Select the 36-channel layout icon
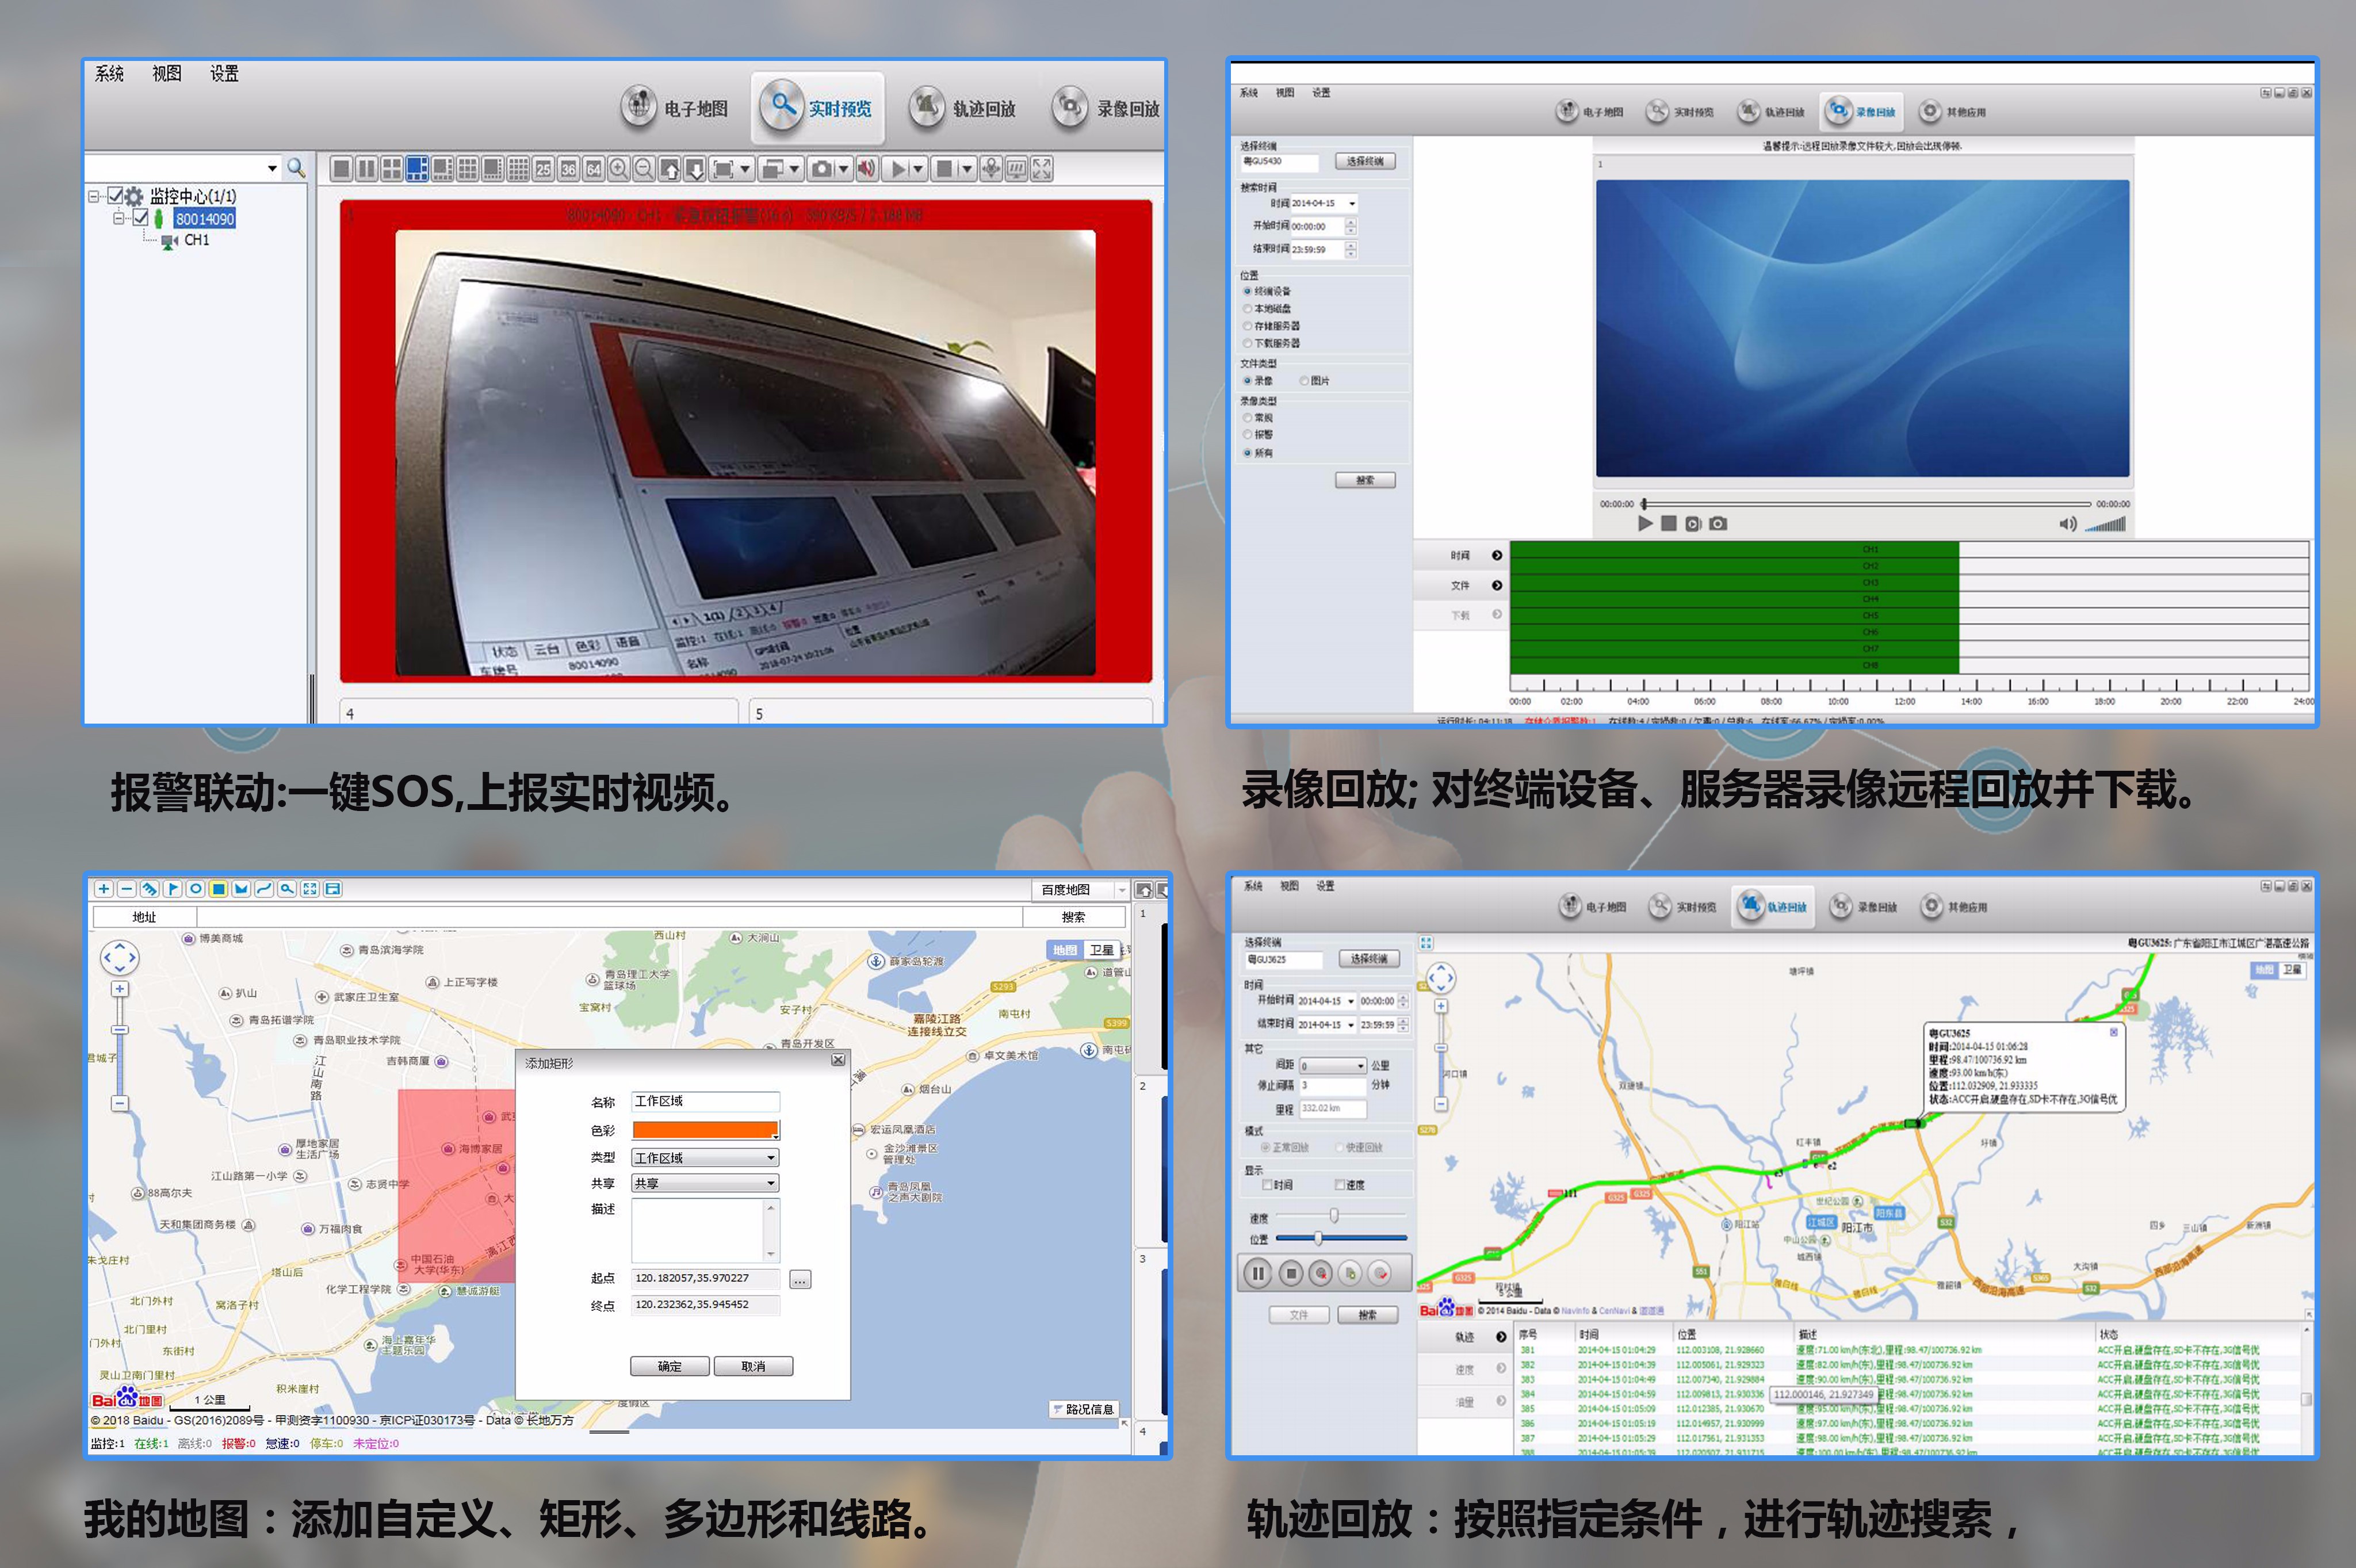 (x=568, y=169)
